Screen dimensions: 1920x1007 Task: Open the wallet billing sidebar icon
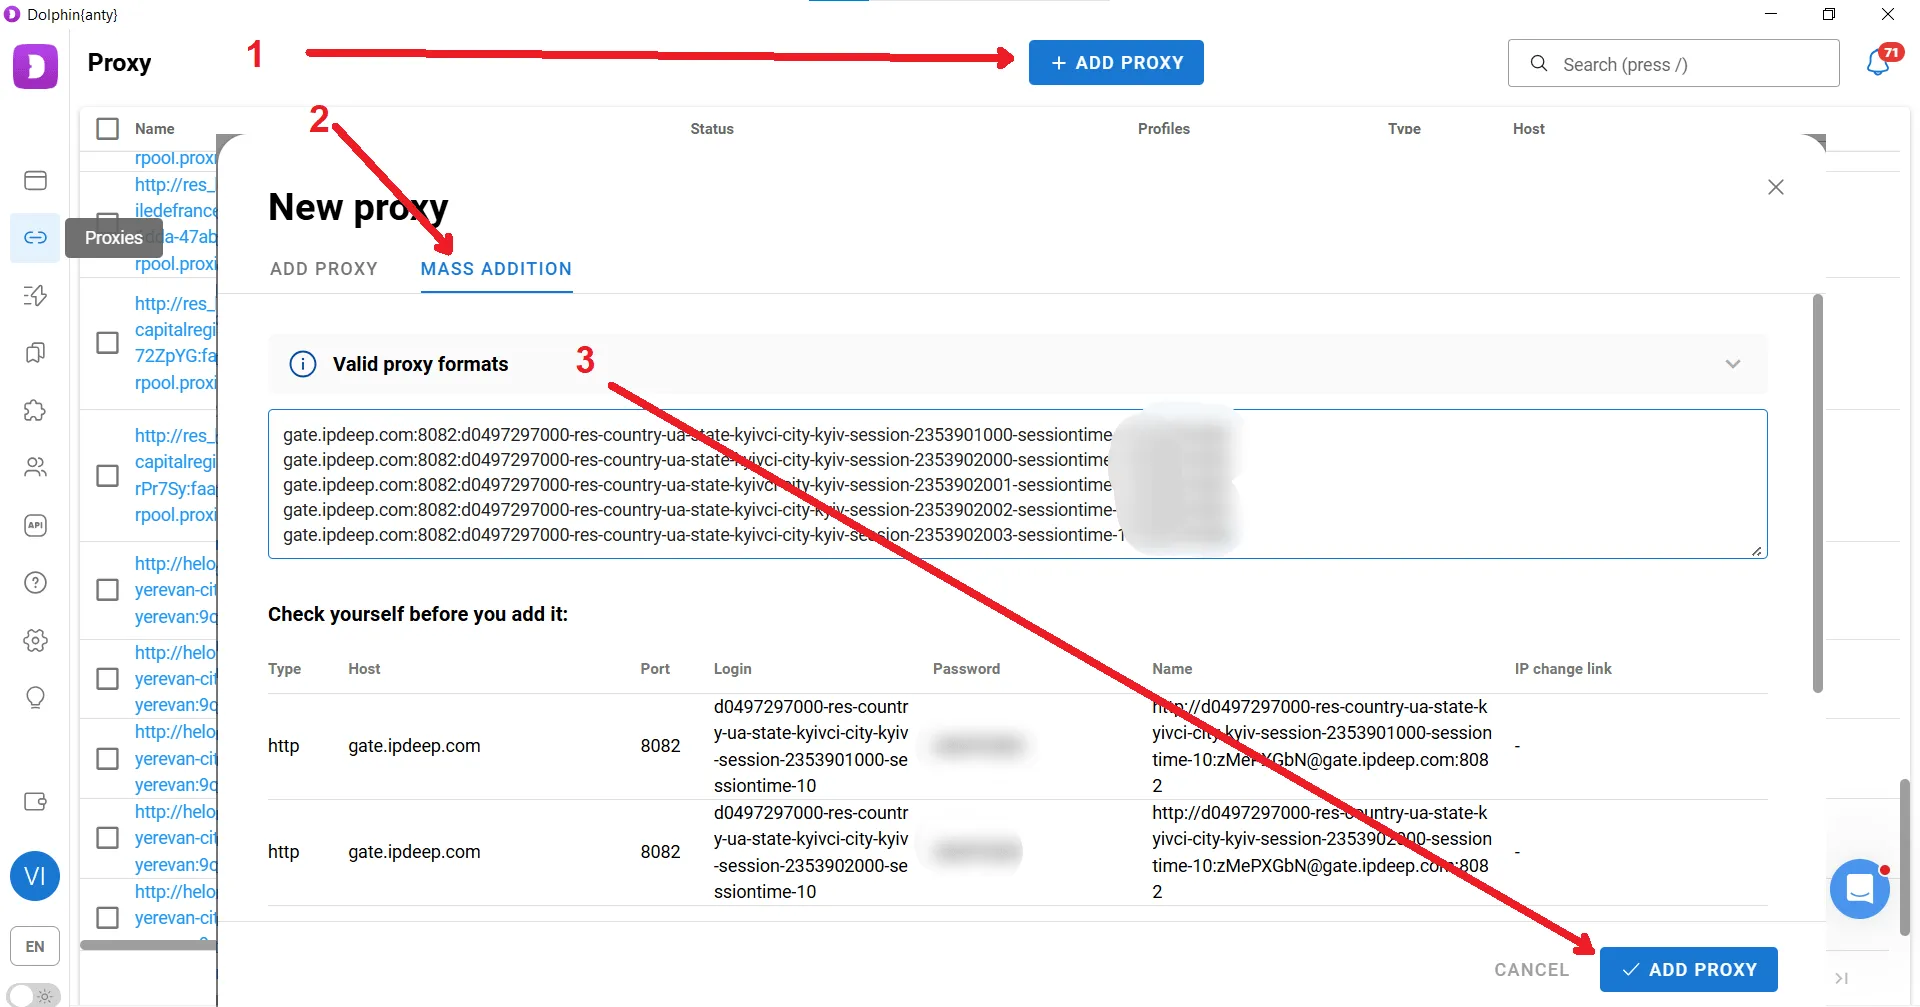[x=35, y=801]
